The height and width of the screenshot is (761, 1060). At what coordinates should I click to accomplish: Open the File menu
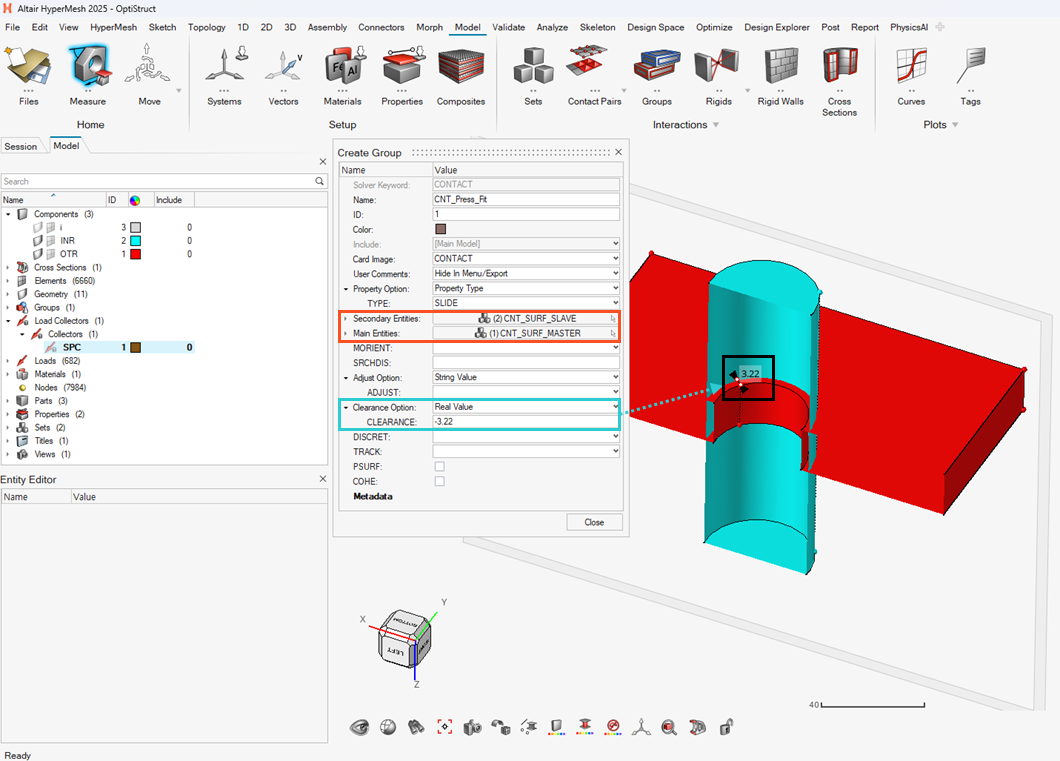(x=12, y=27)
